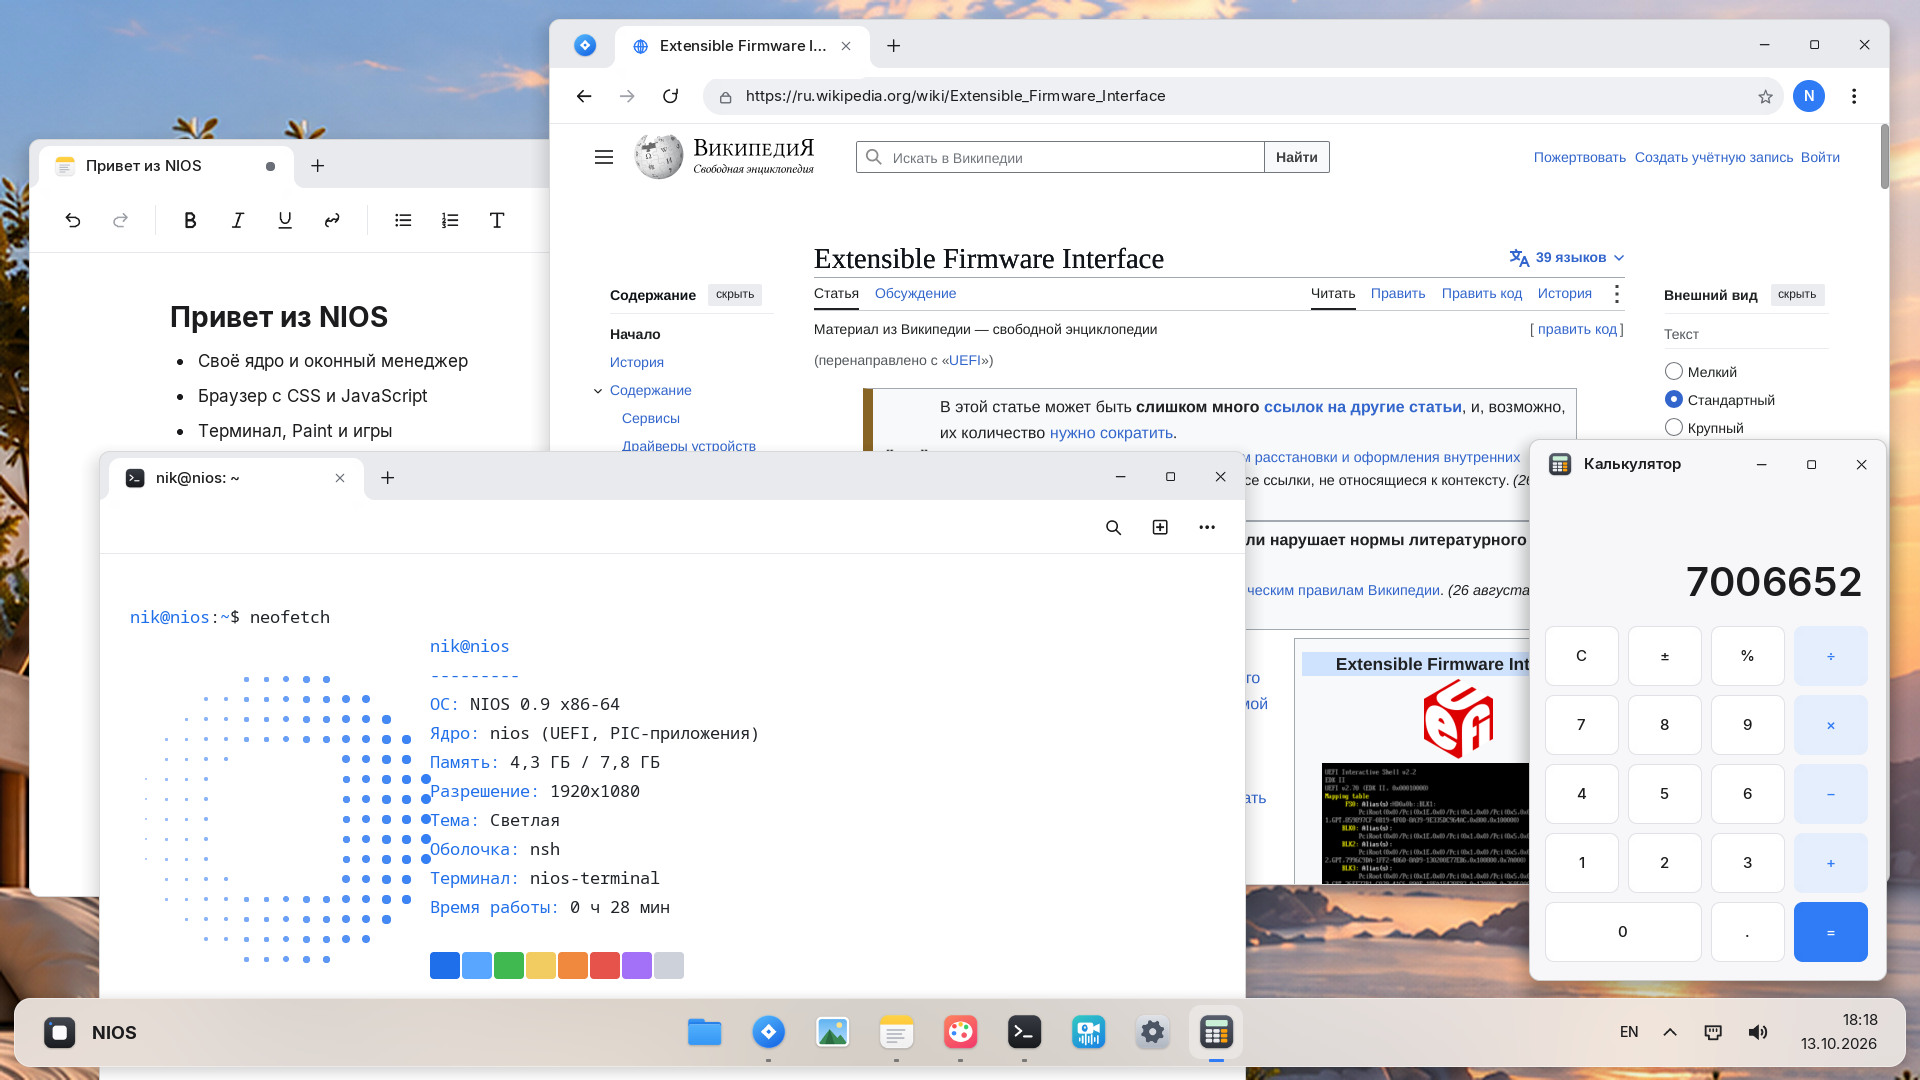Open the browser's vertical dots menu
1920x1080 pixels.
(1854, 96)
